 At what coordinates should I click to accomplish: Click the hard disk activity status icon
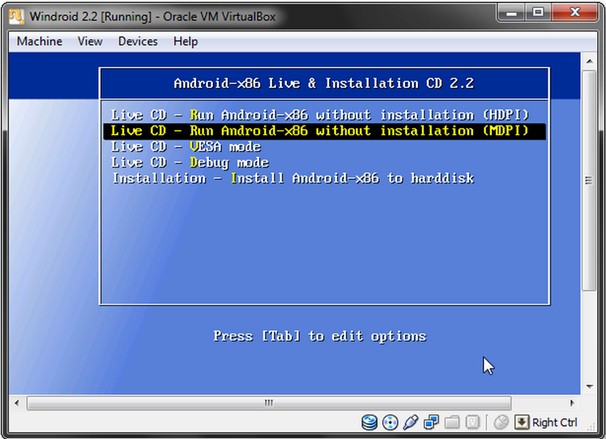[x=369, y=422]
